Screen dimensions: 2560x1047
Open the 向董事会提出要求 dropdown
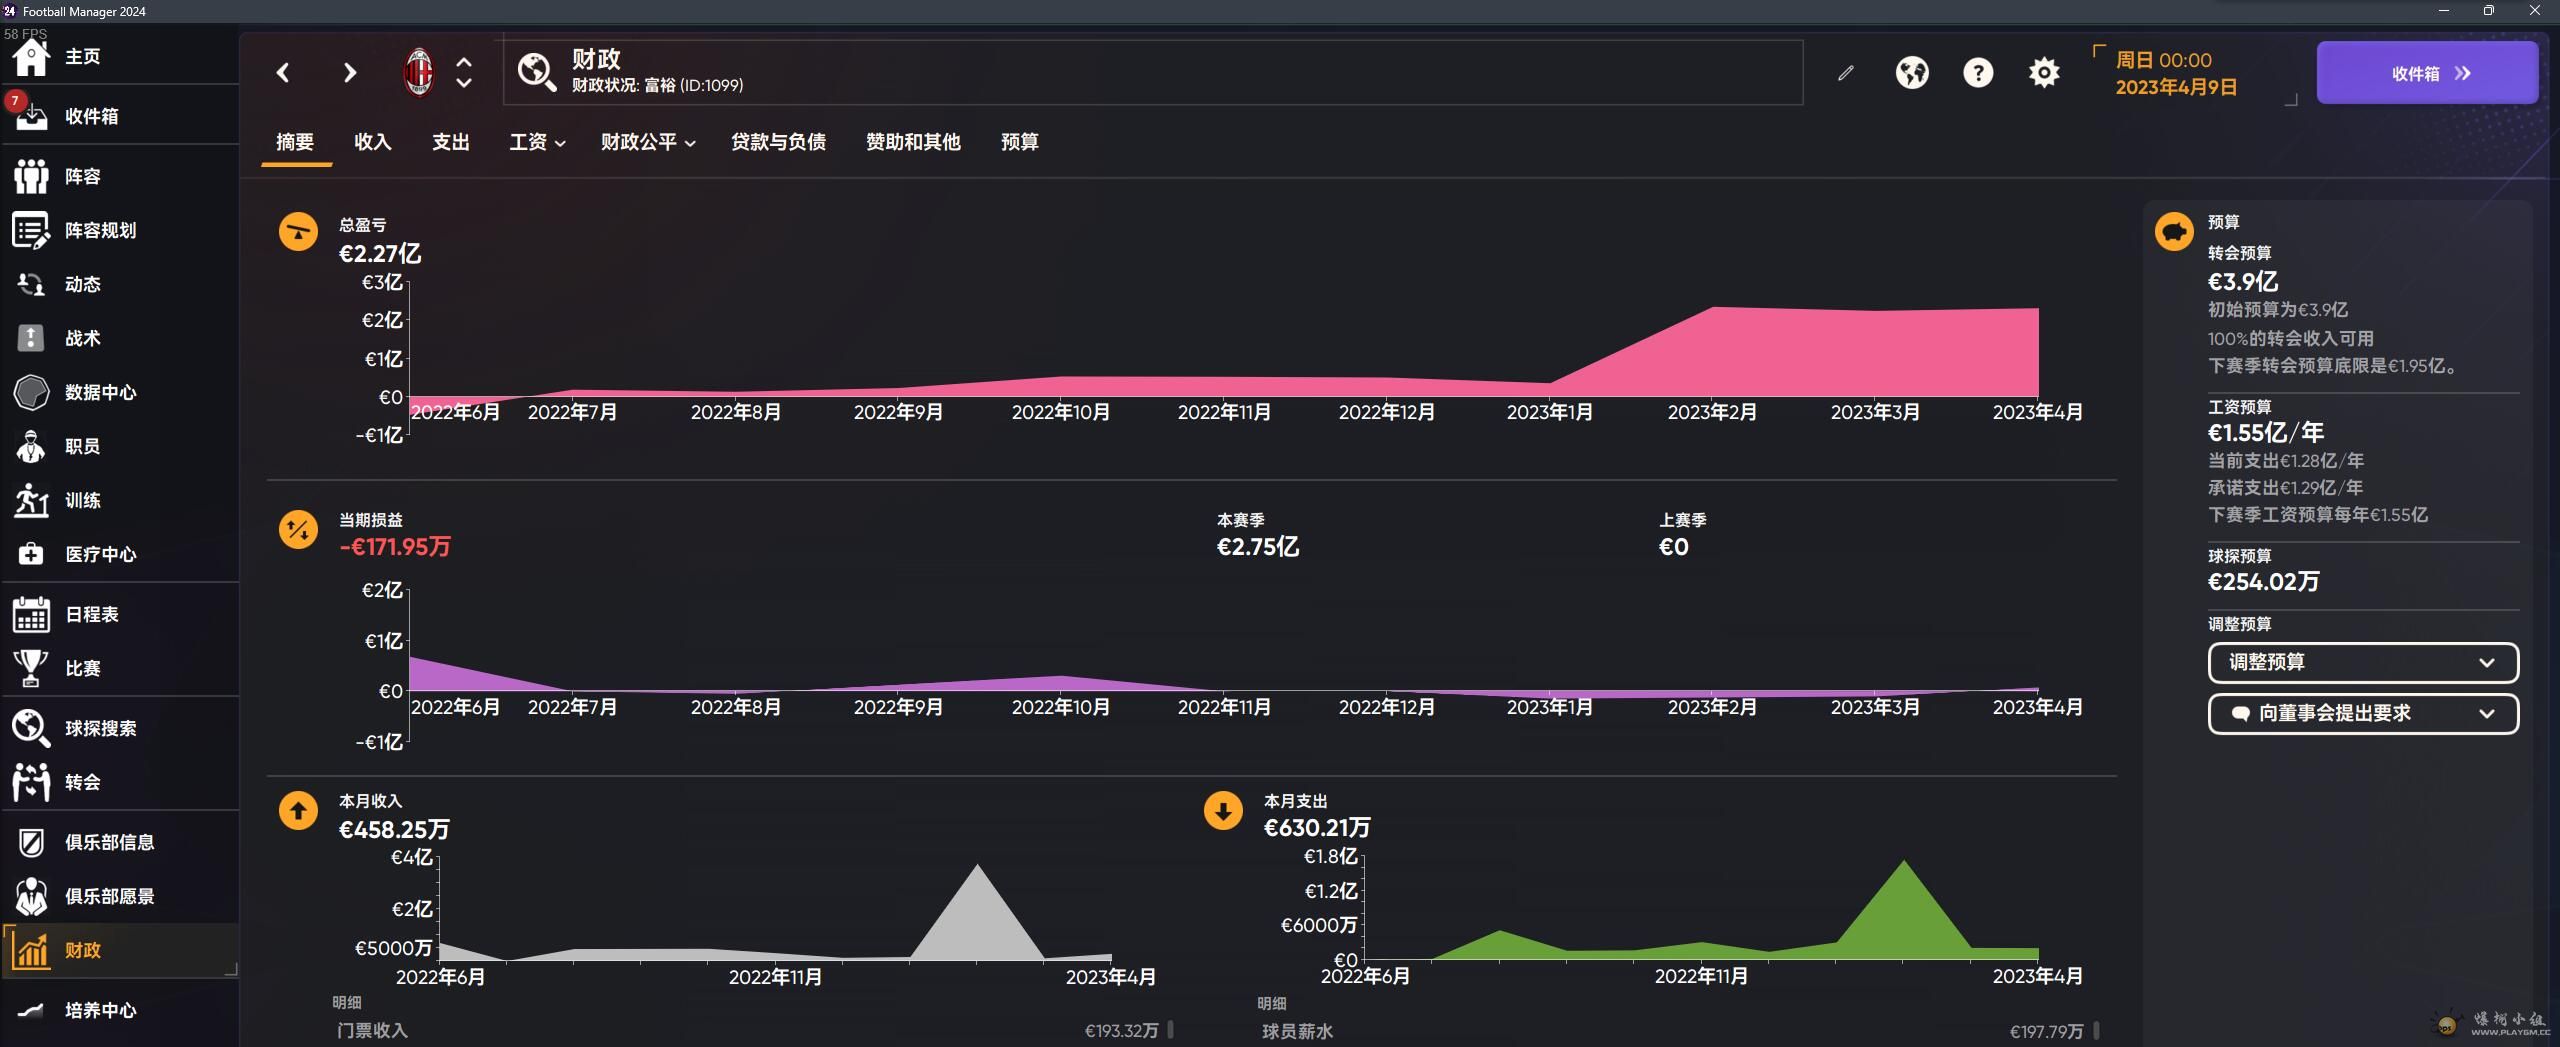tap(2363, 714)
